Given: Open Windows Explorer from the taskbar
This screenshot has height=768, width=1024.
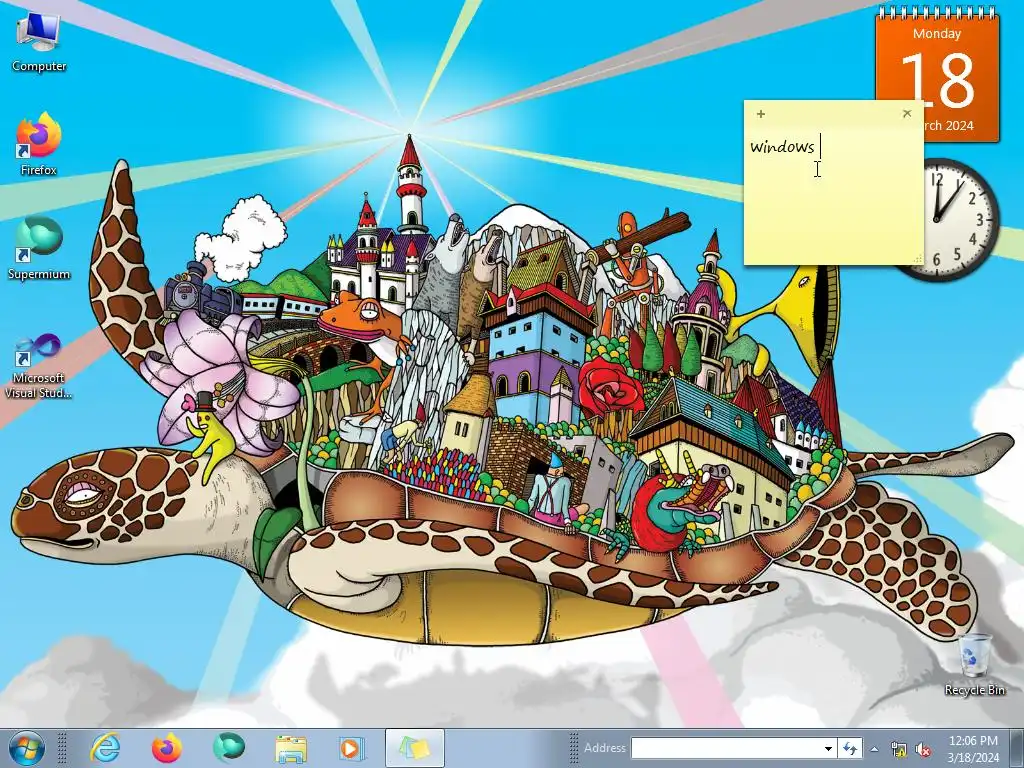Looking at the screenshot, I should (x=290, y=748).
